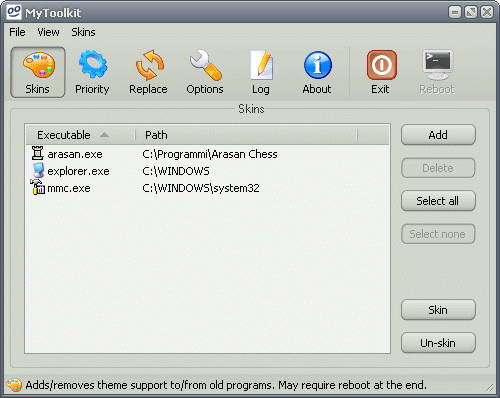Click the Select all button

coord(438,201)
